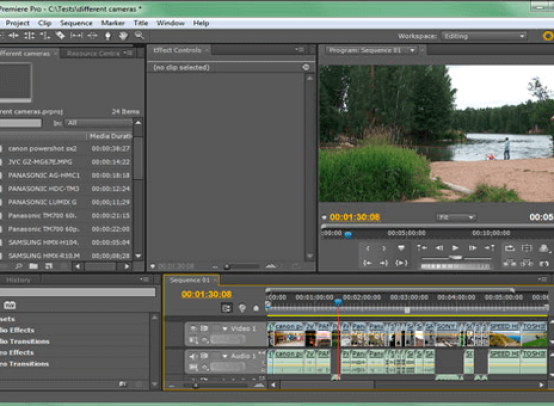
Task: Click Set Out Point in Program monitor
Action: (384, 248)
